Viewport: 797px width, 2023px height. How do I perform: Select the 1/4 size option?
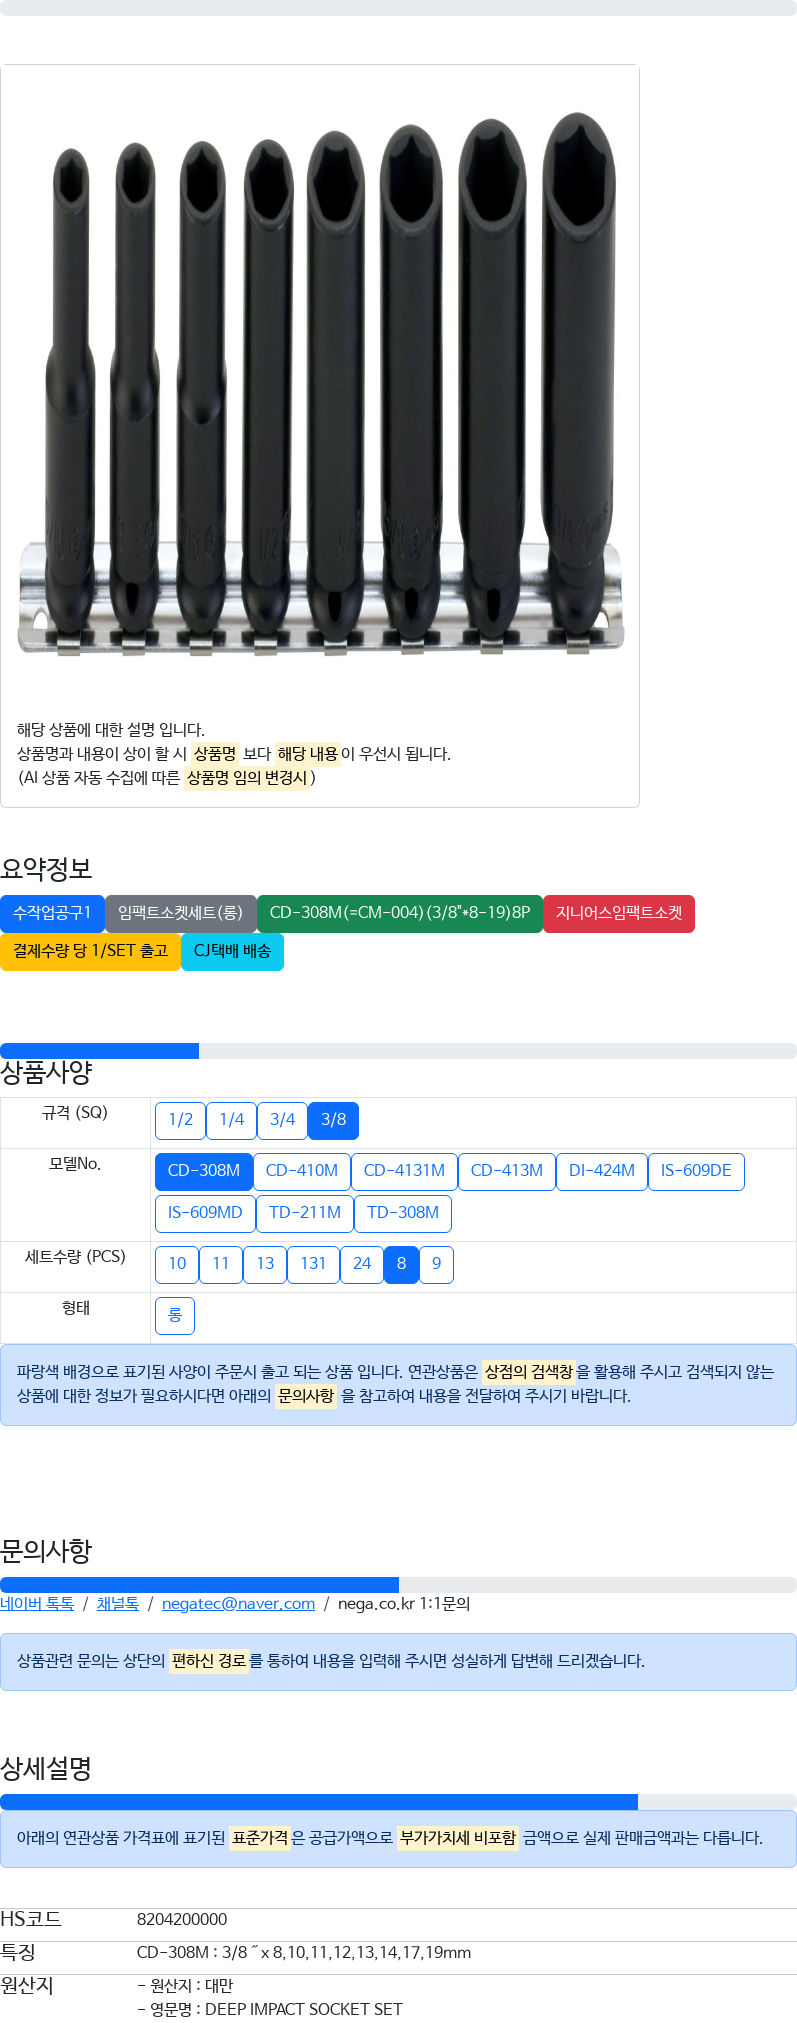[231, 1120]
